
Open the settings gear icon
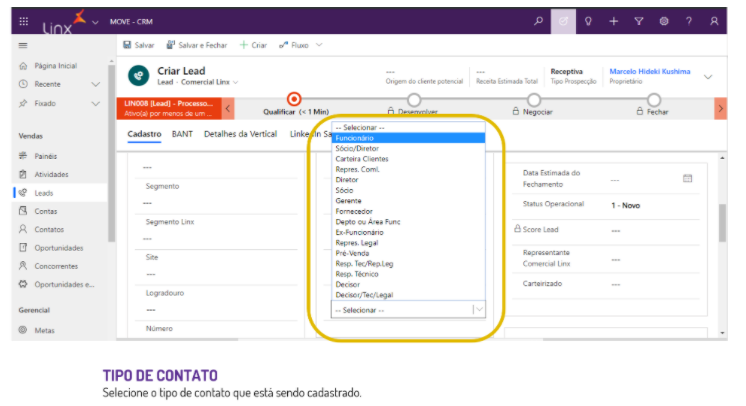click(x=664, y=21)
